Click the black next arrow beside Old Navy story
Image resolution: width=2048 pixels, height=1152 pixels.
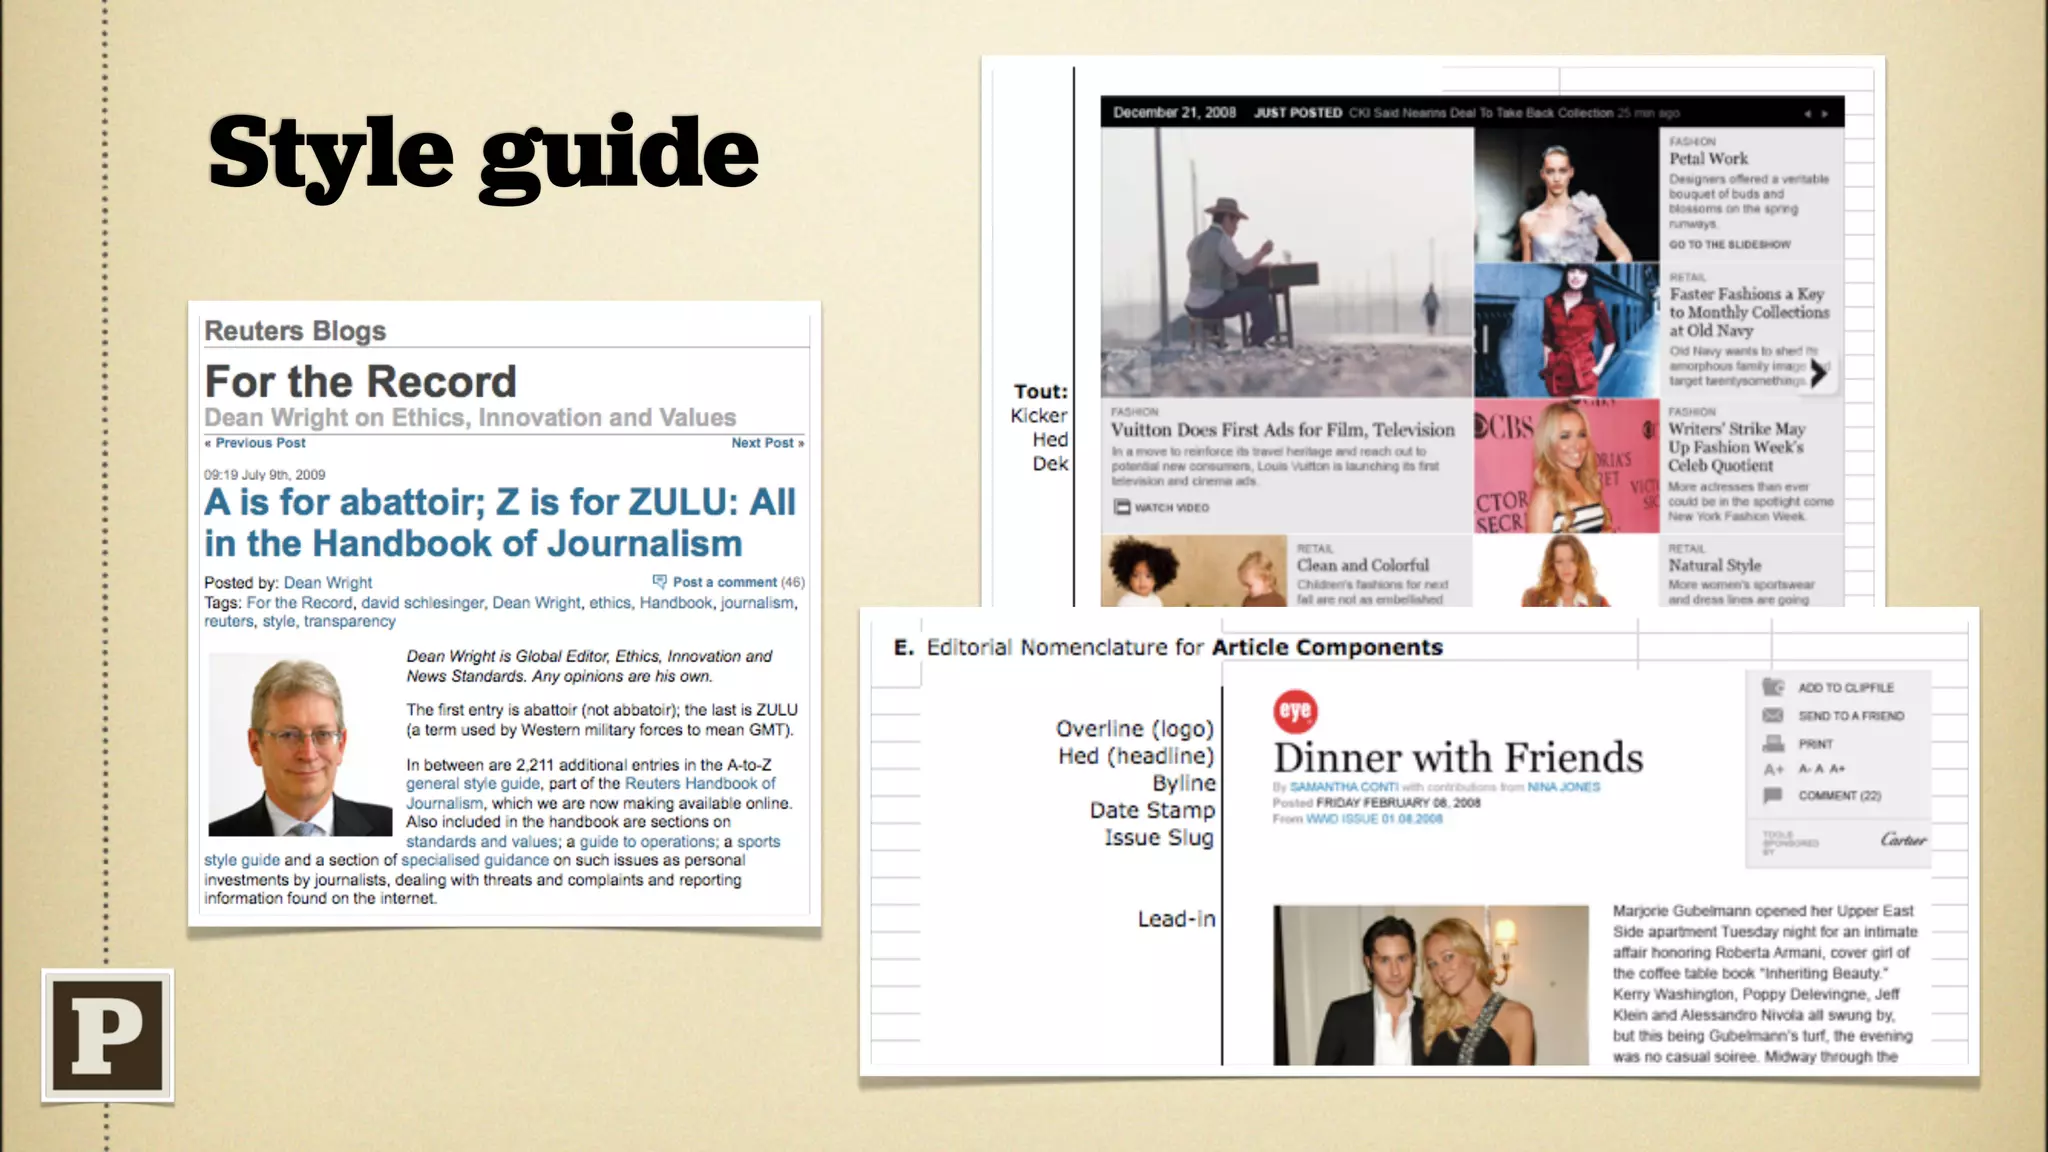click(x=1819, y=374)
